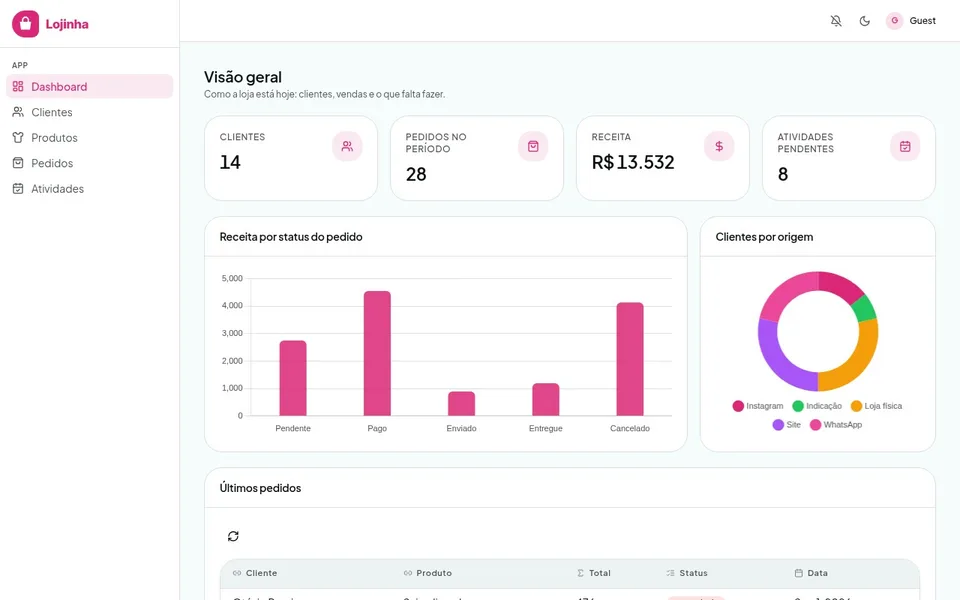Click the calendar icon beside Data header
Screen dimensions: 960x600
pyautogui.click(x=798, y=573)
